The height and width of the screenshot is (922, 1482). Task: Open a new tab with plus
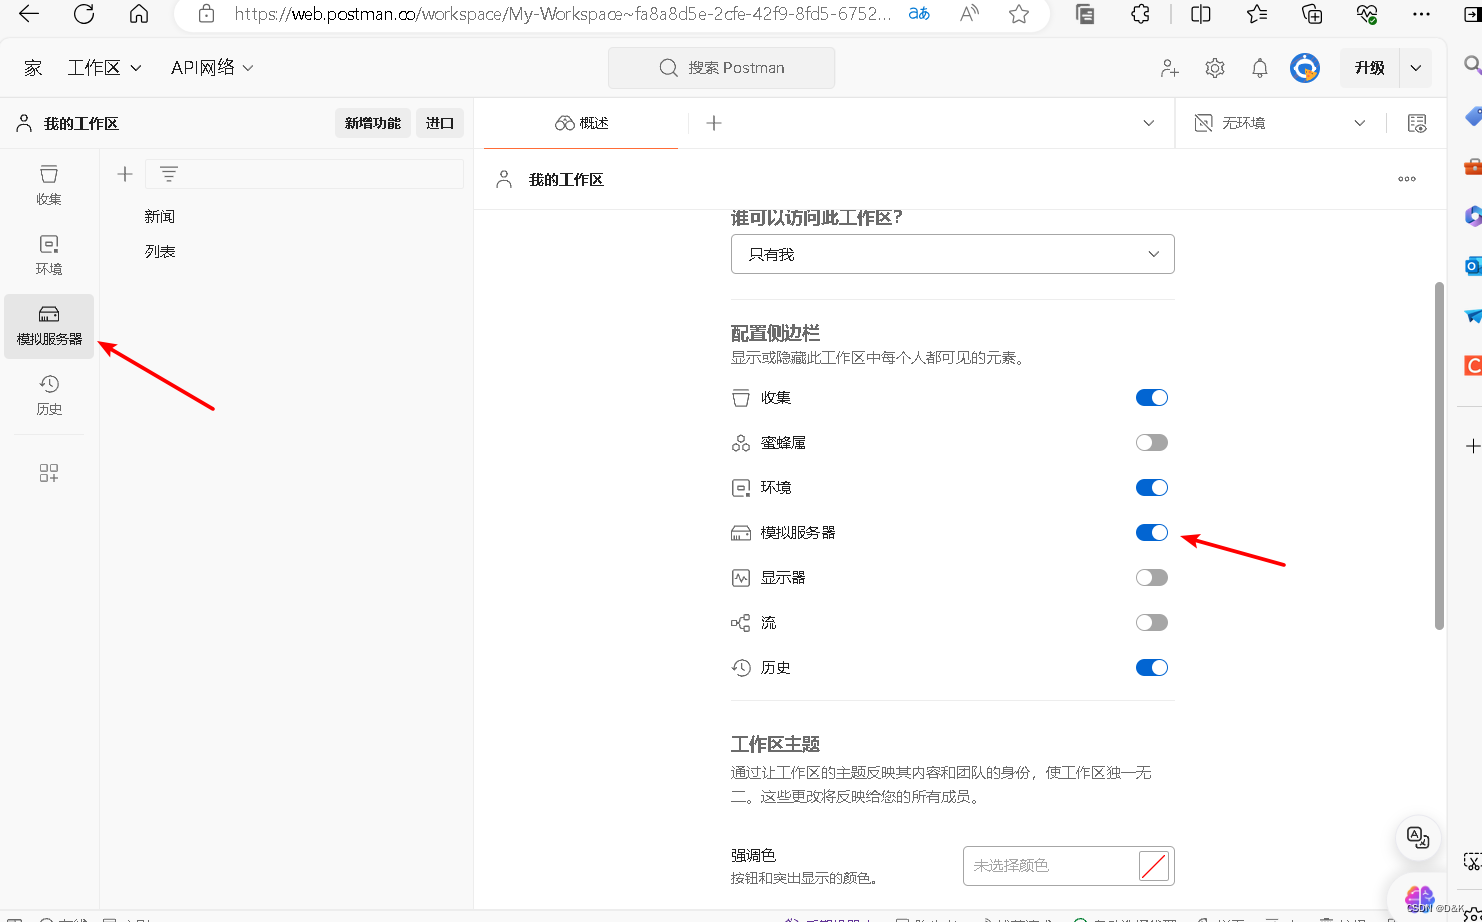click(714, 123)
